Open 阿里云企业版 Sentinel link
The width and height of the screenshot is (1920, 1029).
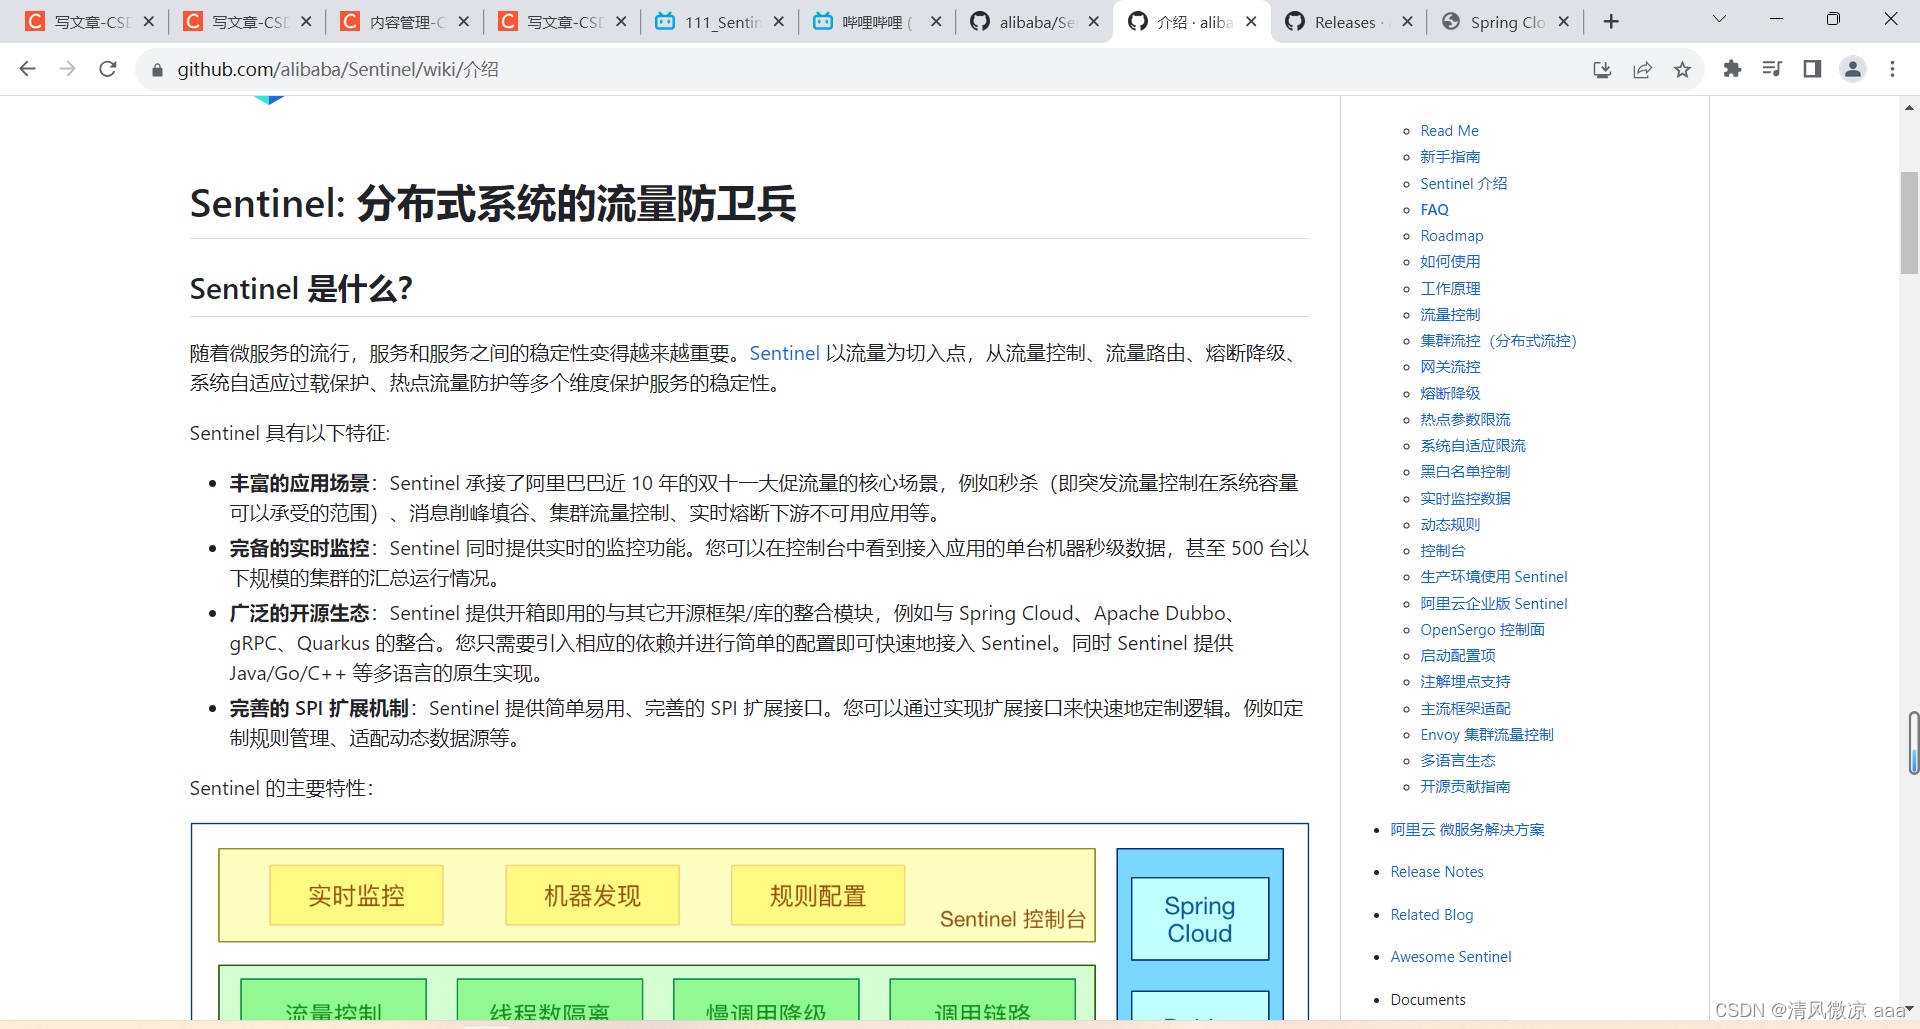click(1494, 604)
